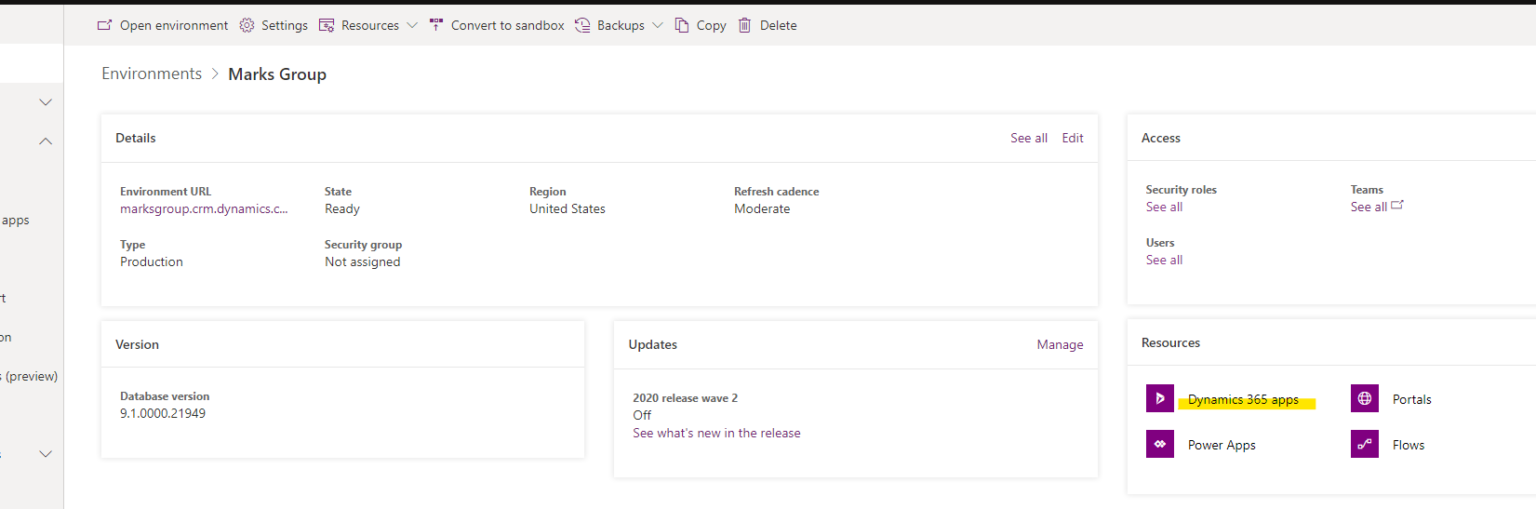Click the Delete trash icon
The image size is (1536, 509).
(744, 25)
